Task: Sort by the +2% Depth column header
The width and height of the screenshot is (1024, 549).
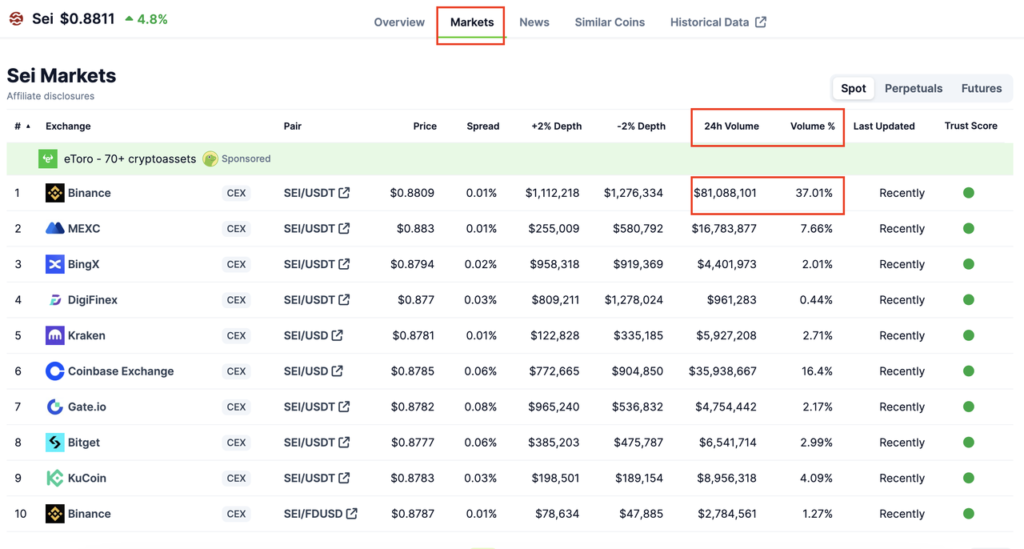Action: pos(556,126)
